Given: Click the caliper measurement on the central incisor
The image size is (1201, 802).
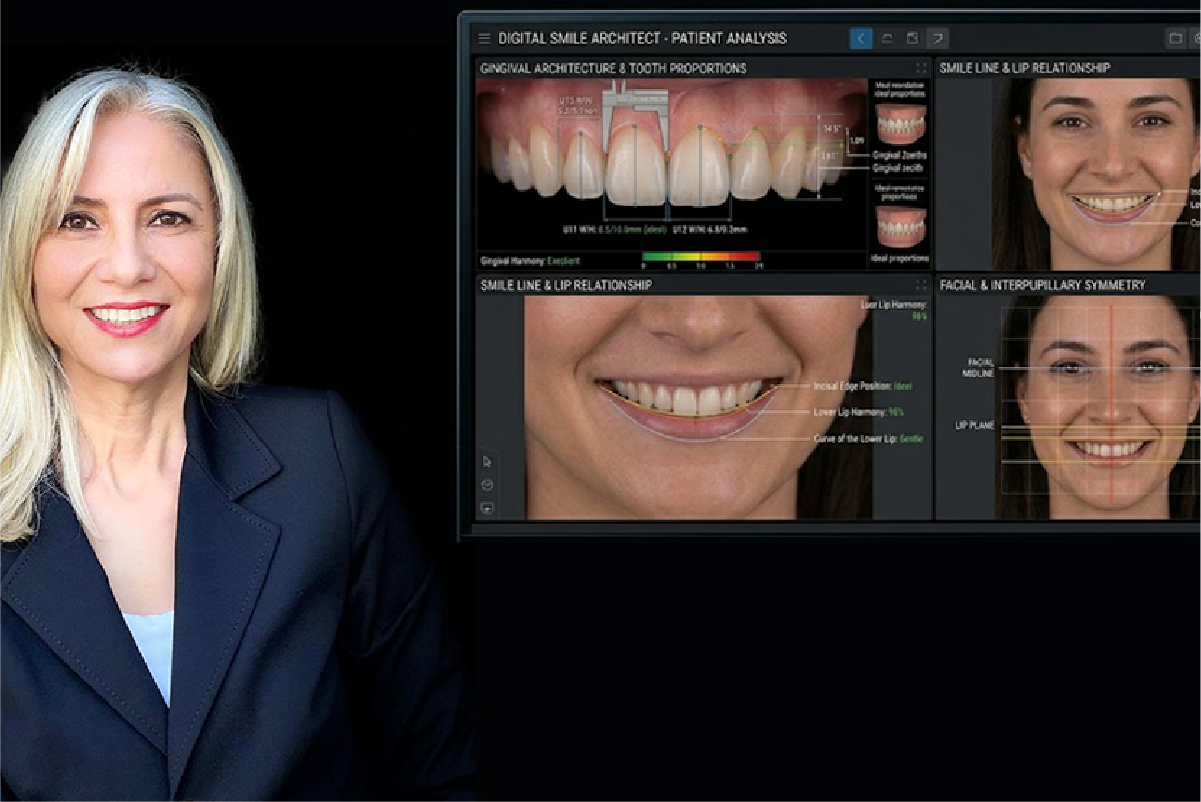Looking at the screenshot, I should click(636, 102).
